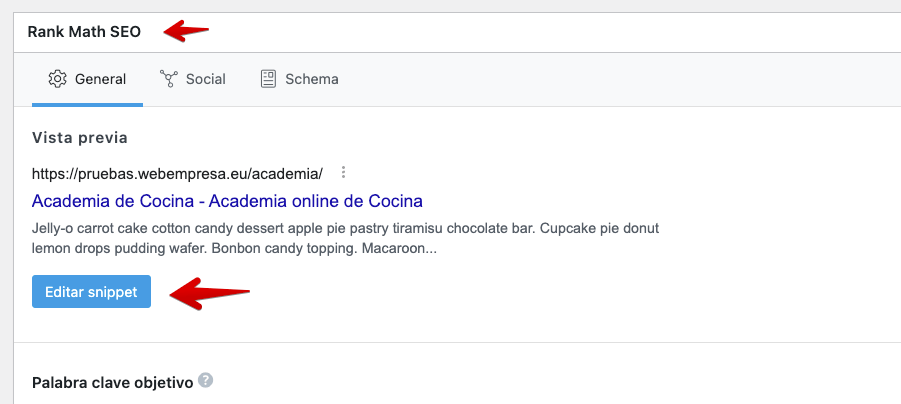The height and width of the screenshot is (404, 901).
Task: Open the Schema tab
Action: (x=299, y=79)
